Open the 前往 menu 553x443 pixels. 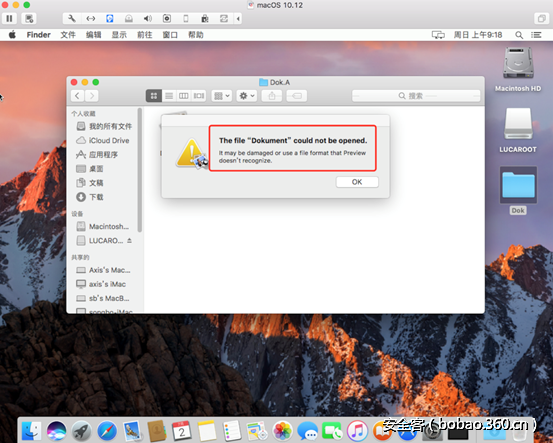coord(145,35)
